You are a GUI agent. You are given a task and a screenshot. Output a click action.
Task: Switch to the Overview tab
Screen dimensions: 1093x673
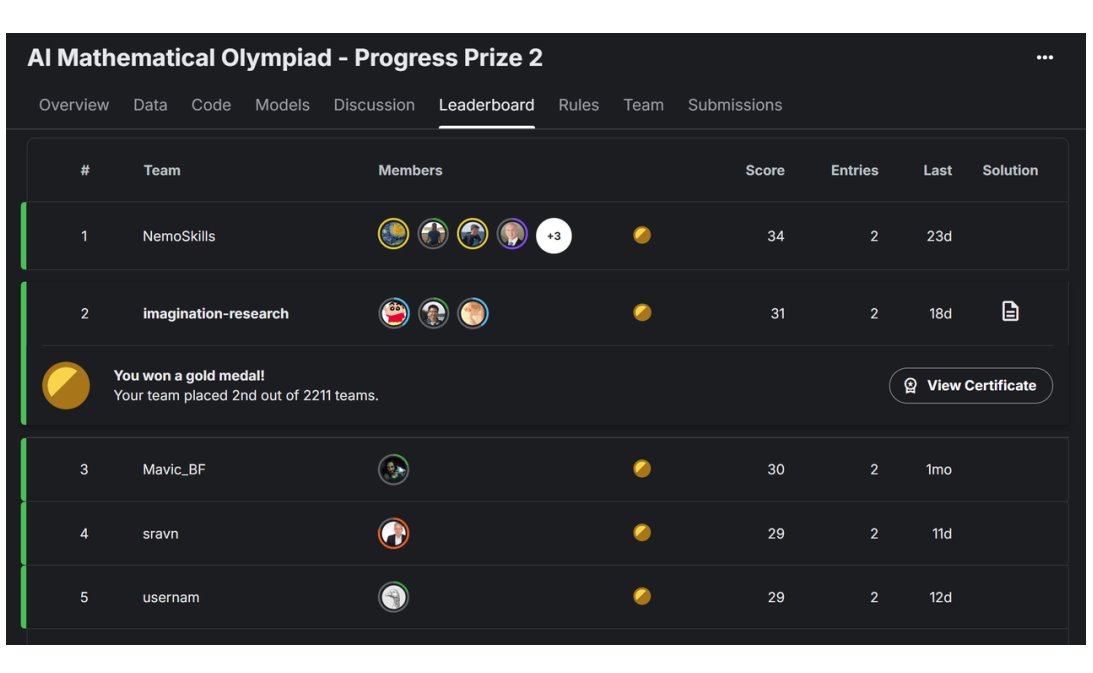coord(74,105)
